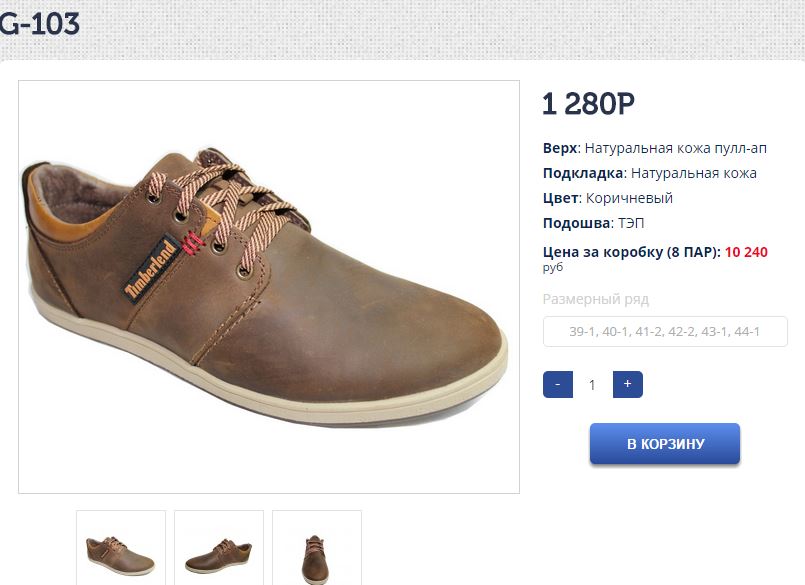
Task: Click the quantity input field
Action: [x=592, y=384]
